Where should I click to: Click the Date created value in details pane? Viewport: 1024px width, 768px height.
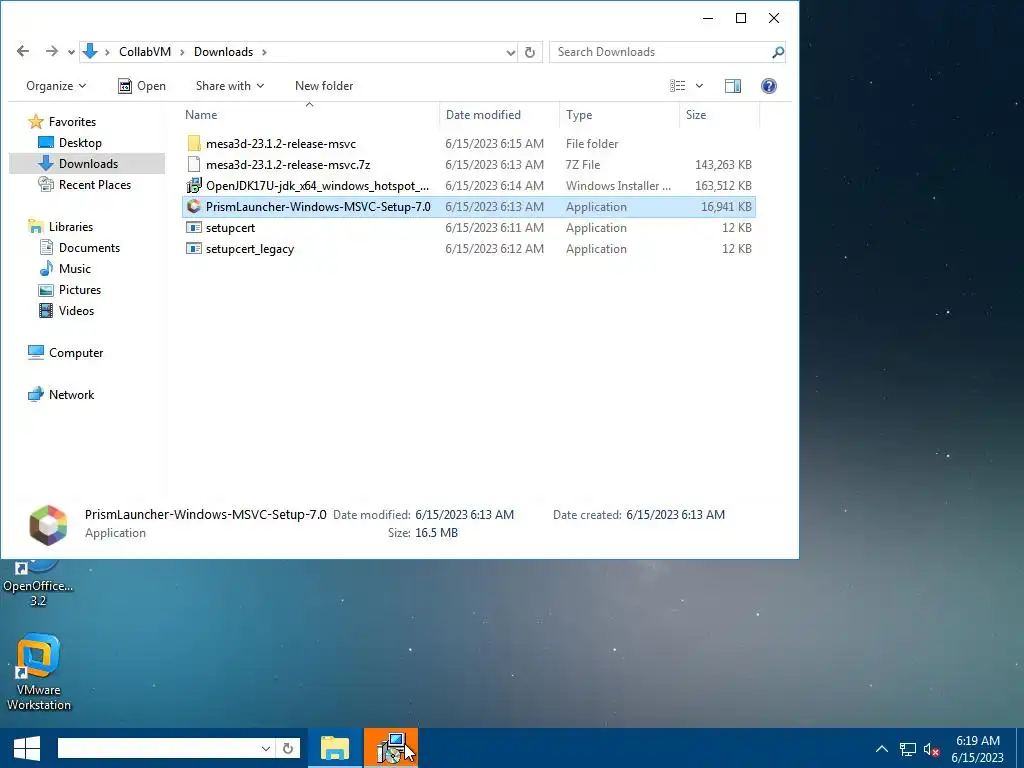[675, 515]
